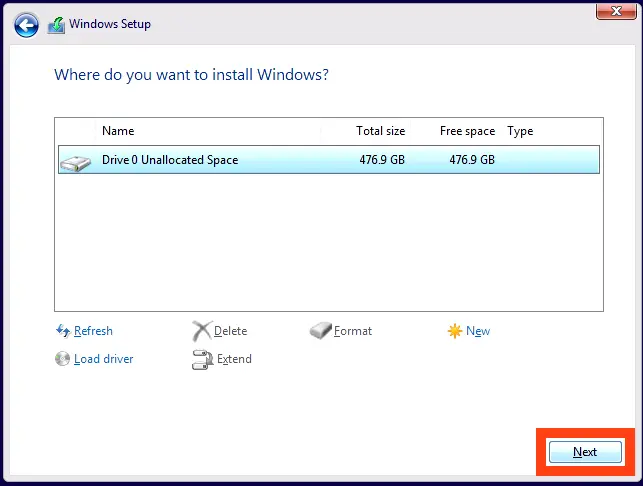643x486 pixels.
Task: Click the Type column header
Action: pos(520,131)
